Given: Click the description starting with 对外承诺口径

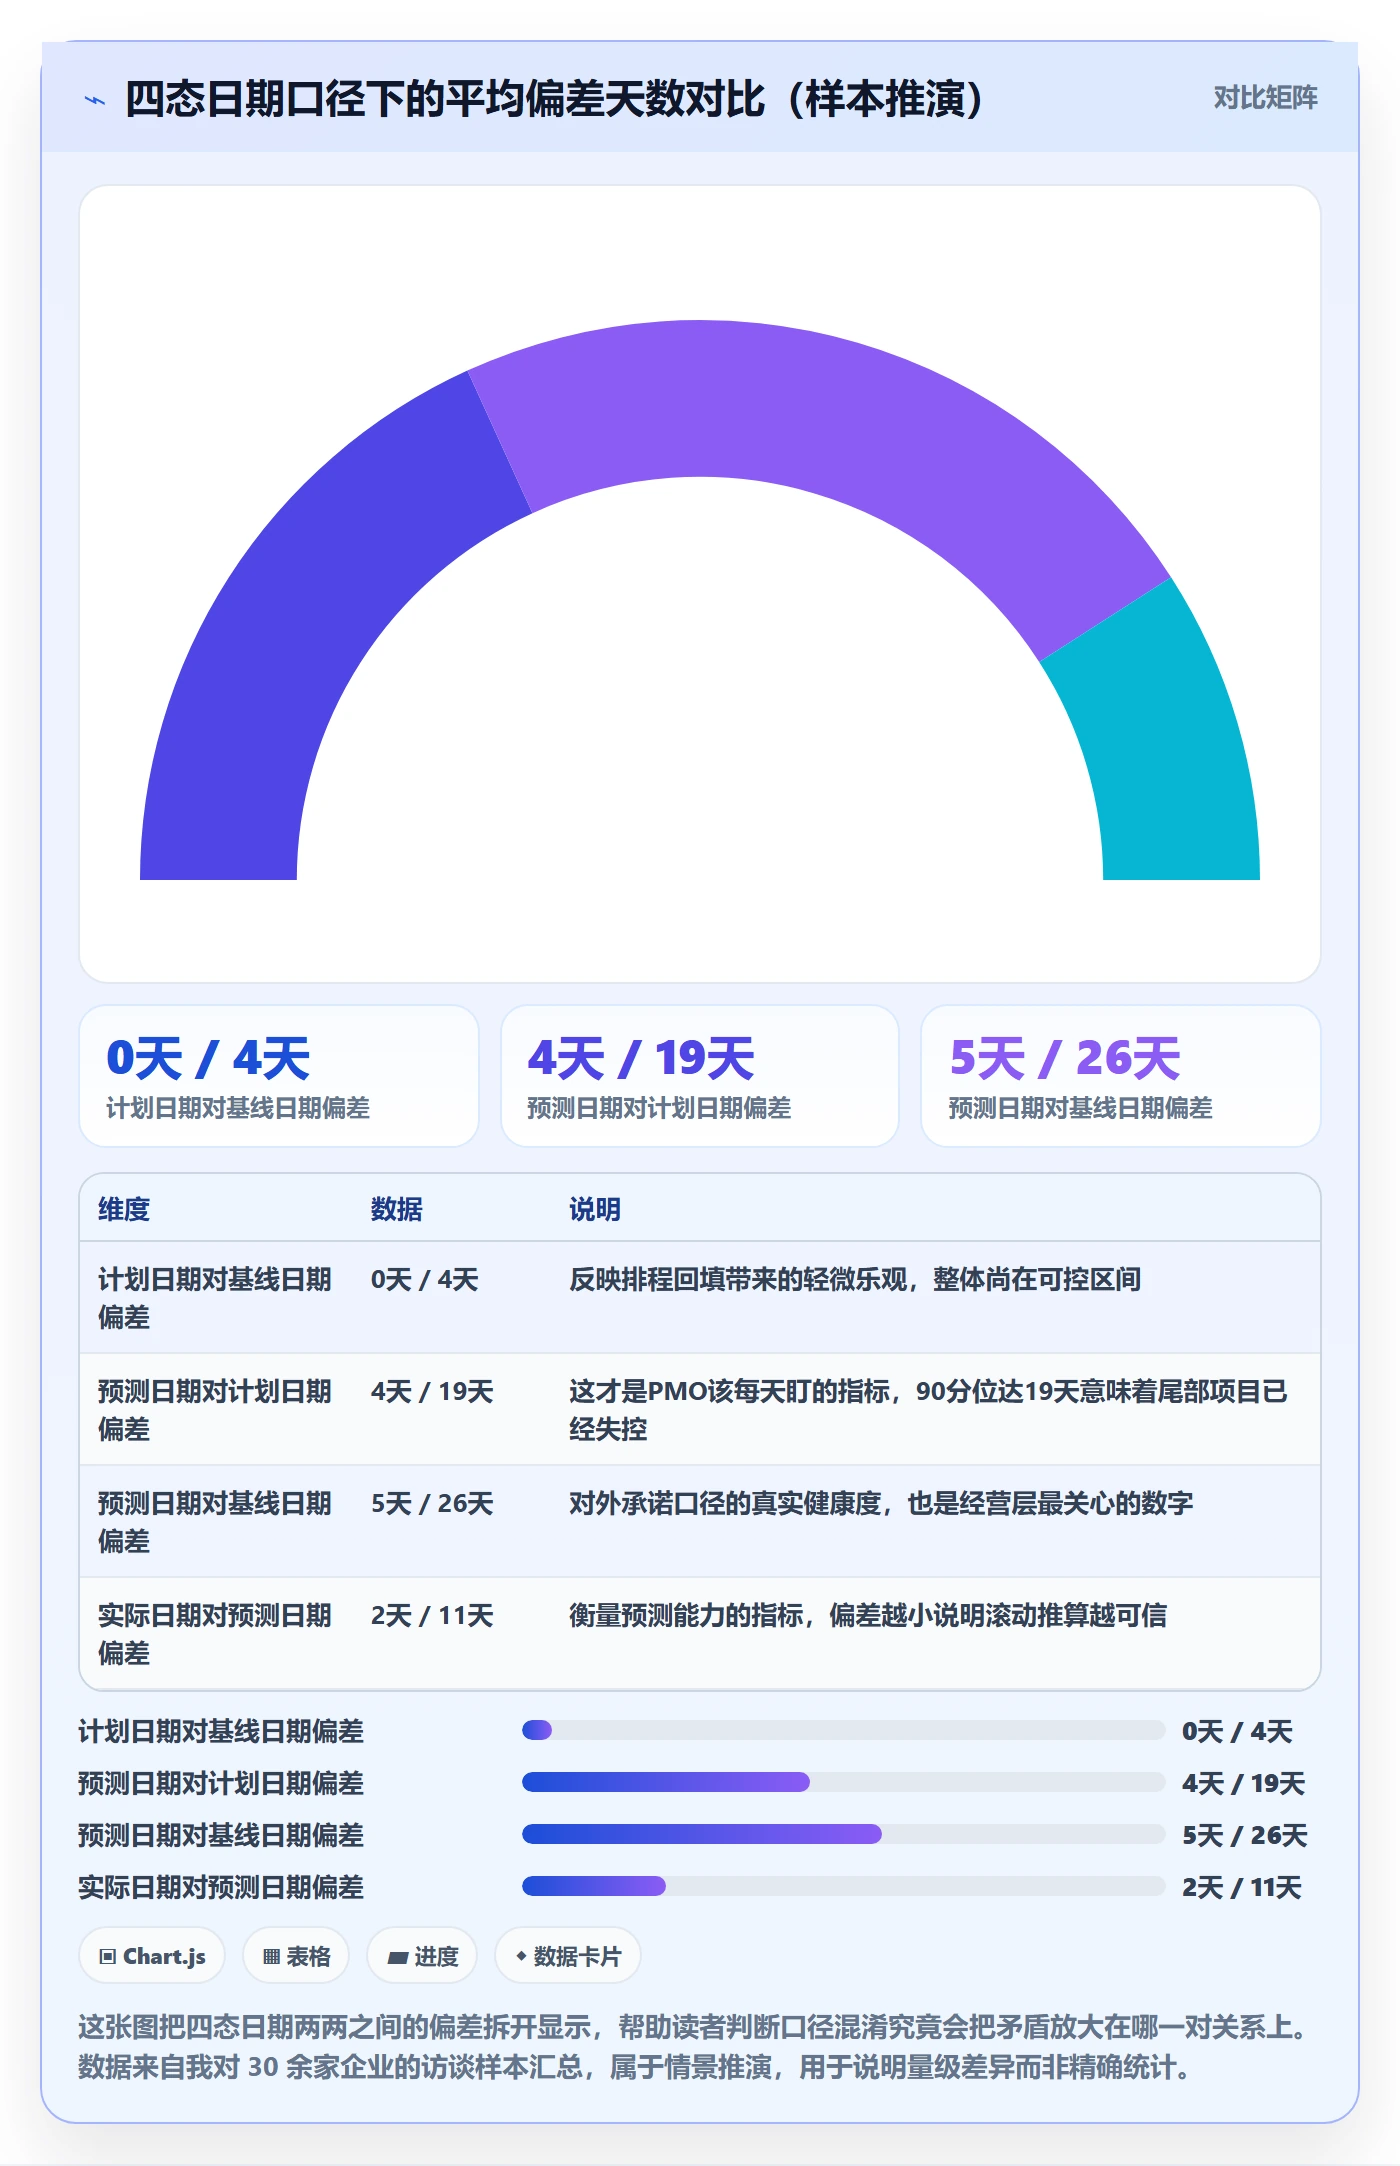Looking at the screenshot, I should (x=881, y=1503).
